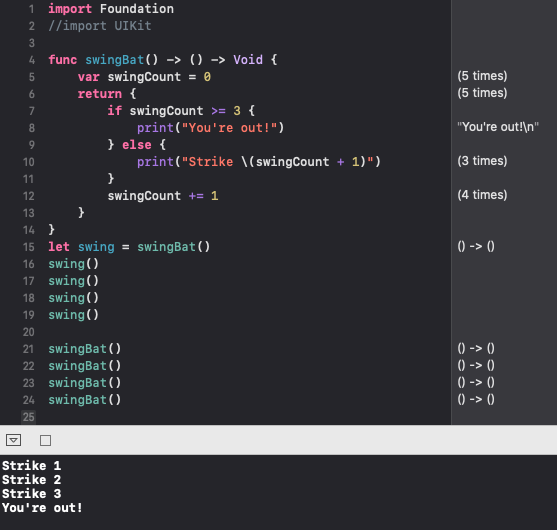The width and height of the screenshot is (557, 530).
Task: Click 'let swing = swingBat()' declaration
Action: click(x=129, y=247)
